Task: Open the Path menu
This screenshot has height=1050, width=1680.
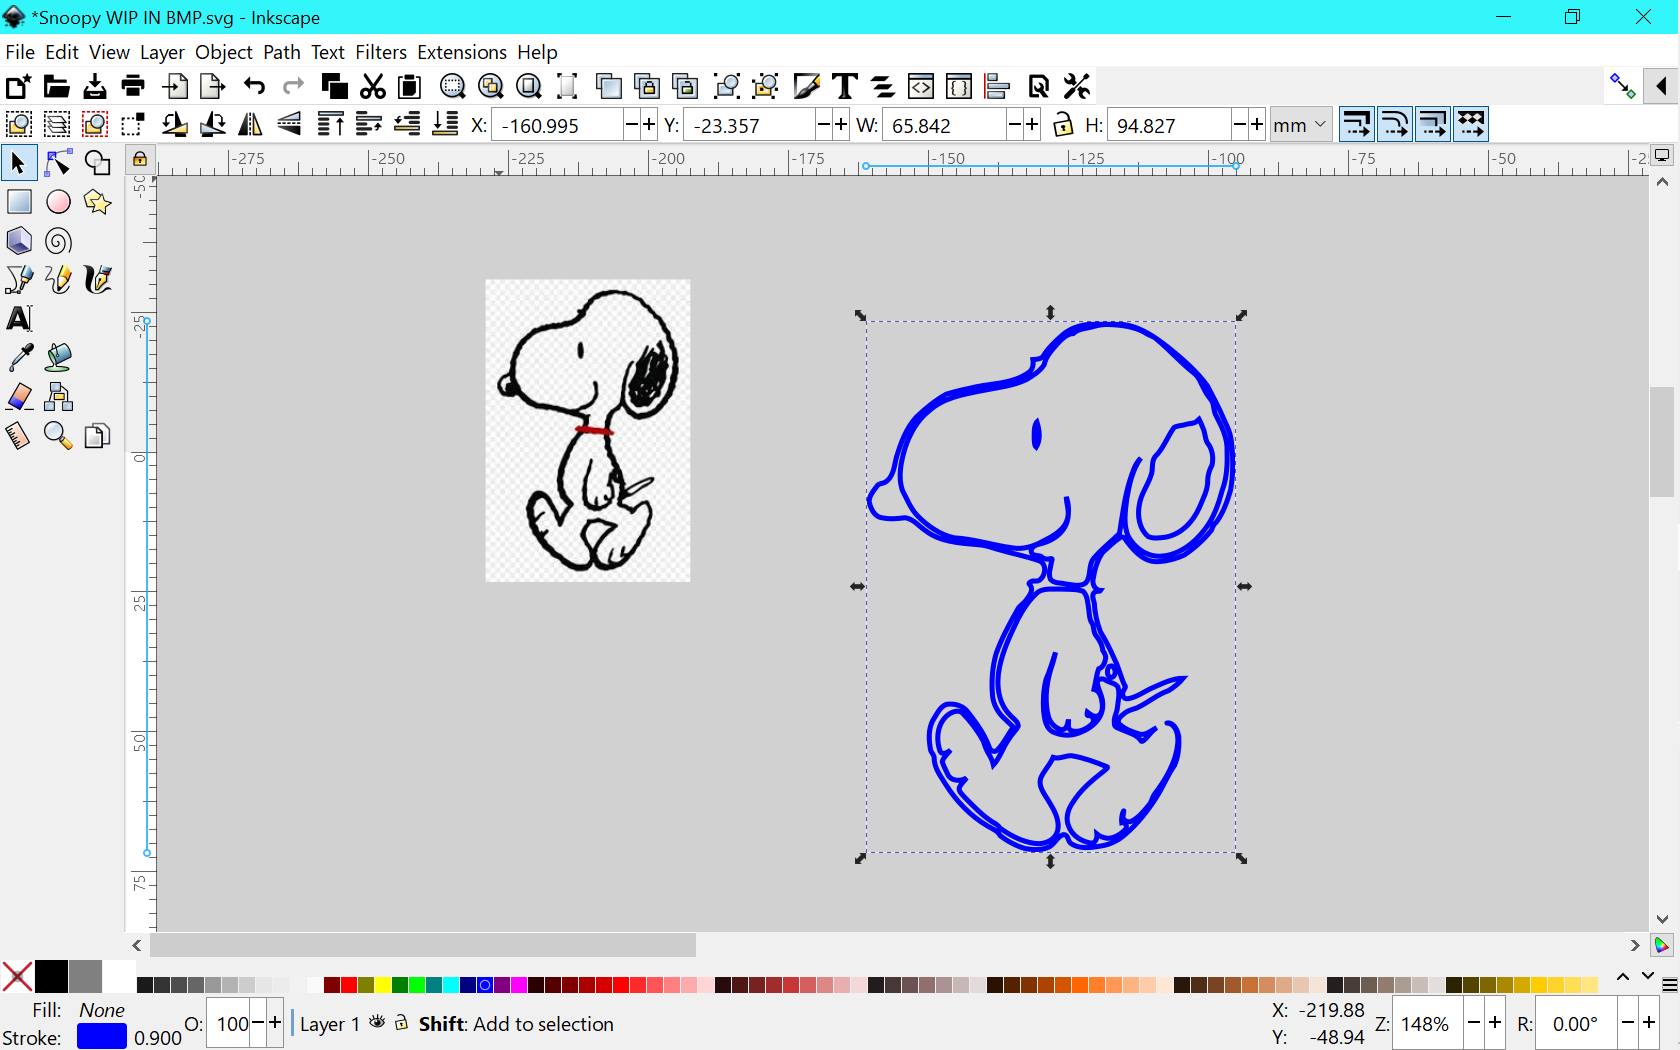Action: click(282, 52)
